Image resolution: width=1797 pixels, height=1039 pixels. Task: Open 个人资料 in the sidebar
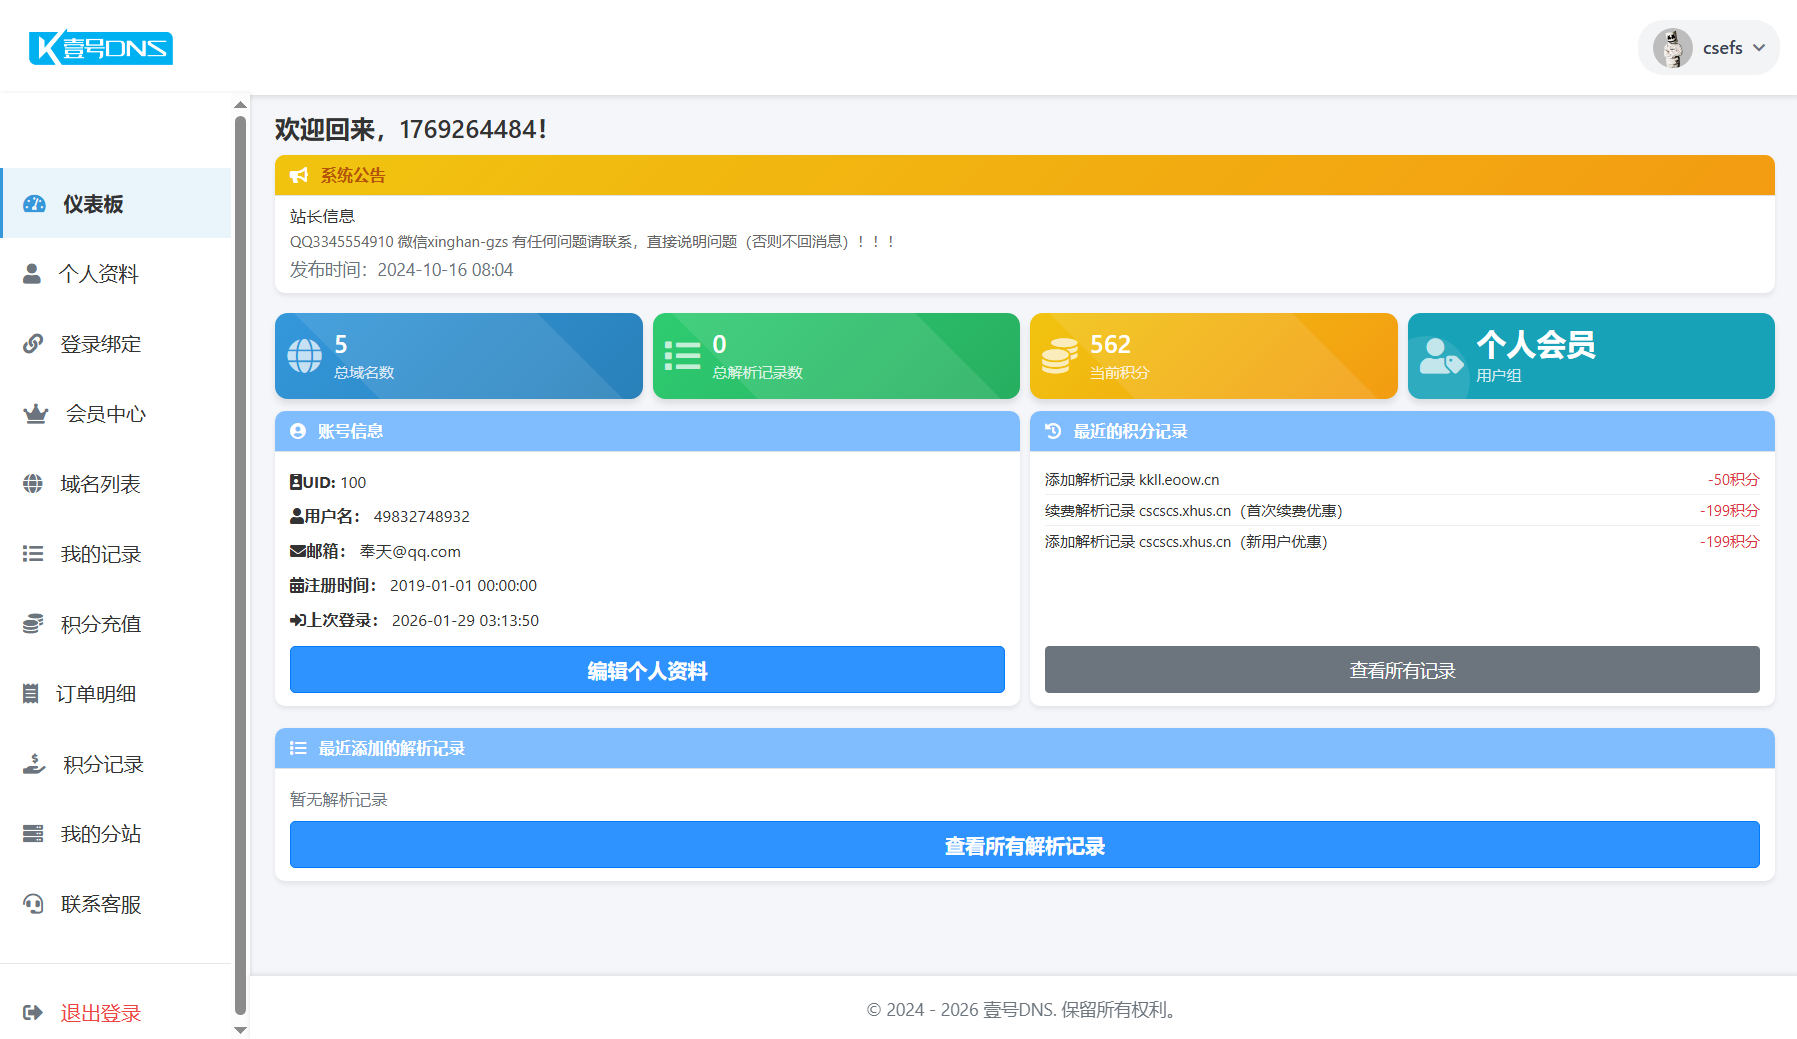pos(98,274)
